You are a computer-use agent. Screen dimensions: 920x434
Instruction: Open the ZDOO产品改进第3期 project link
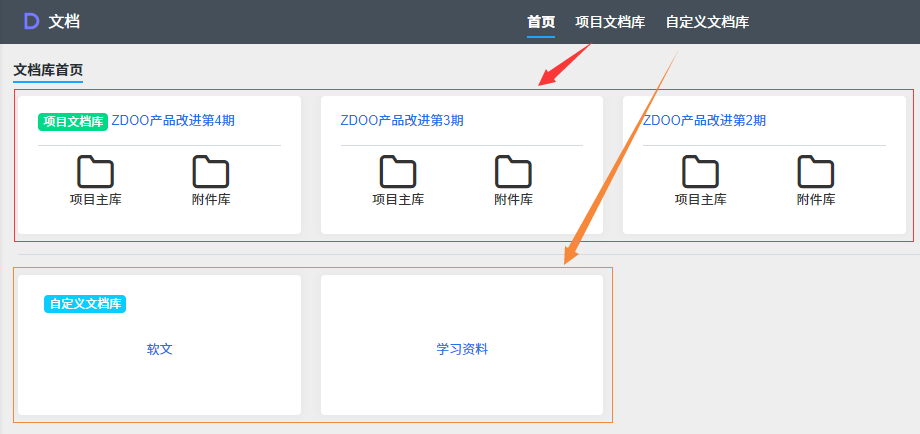click(402, 121)
